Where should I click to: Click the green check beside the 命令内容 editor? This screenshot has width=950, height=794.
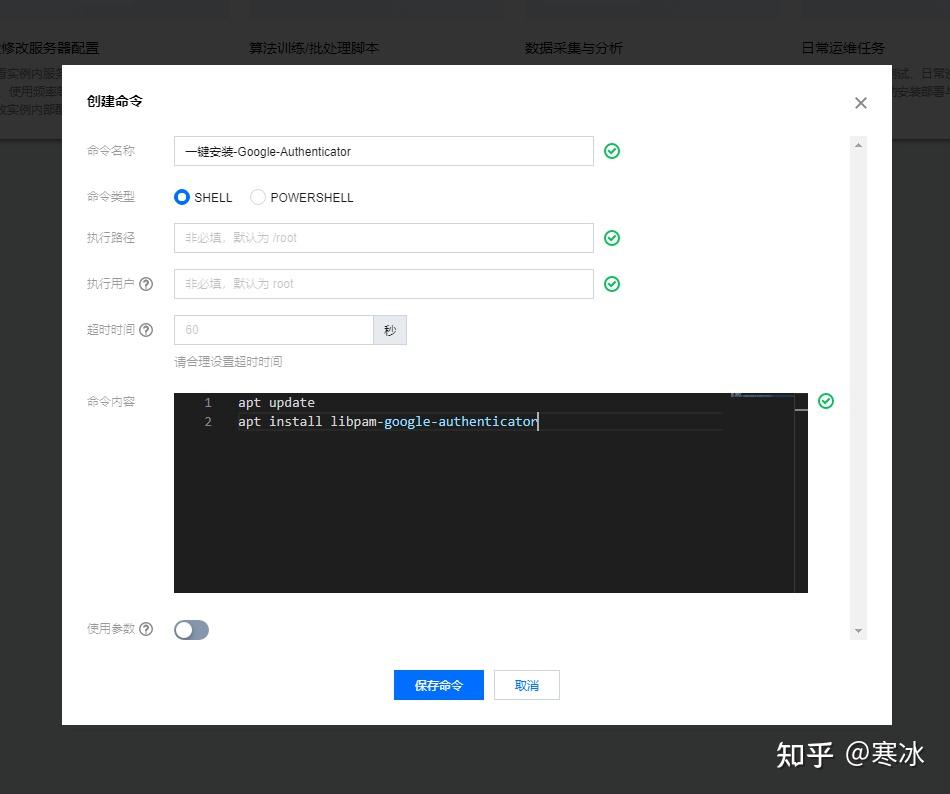pyautogui.click(x=826, y=401)
